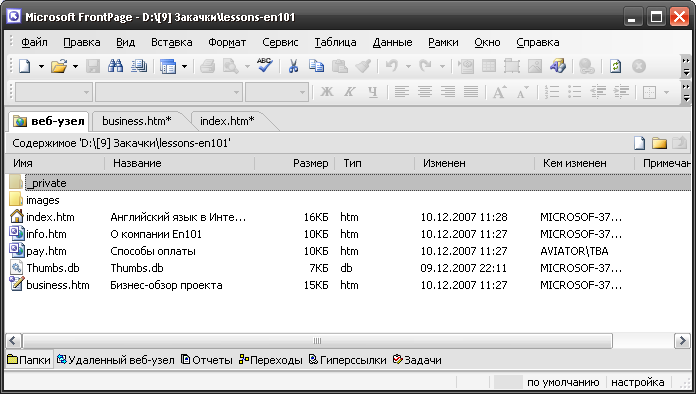Switch to Удаленный веб-узел view
Screen dimensions: 696x394
[115, 360]
